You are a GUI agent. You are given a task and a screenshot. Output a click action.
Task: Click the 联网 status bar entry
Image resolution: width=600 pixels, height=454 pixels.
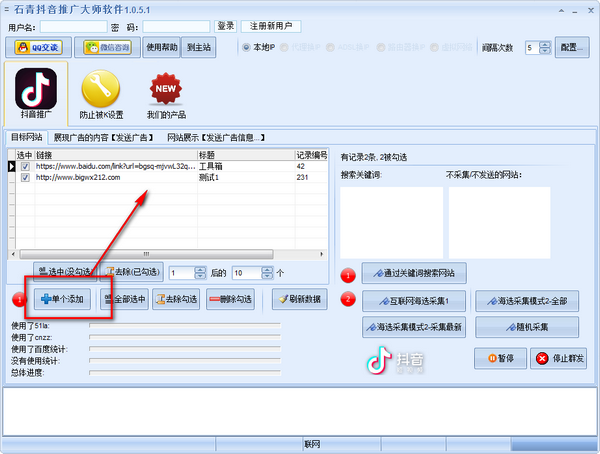(x=312, y=444)
